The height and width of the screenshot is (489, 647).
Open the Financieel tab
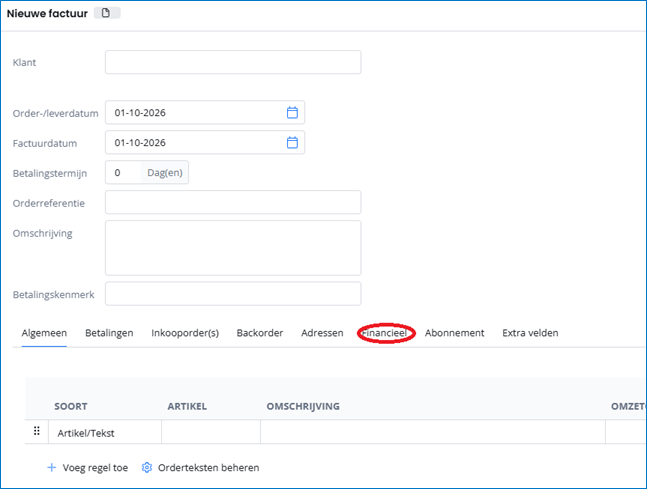pyautogui.click(x=385, y=333)
